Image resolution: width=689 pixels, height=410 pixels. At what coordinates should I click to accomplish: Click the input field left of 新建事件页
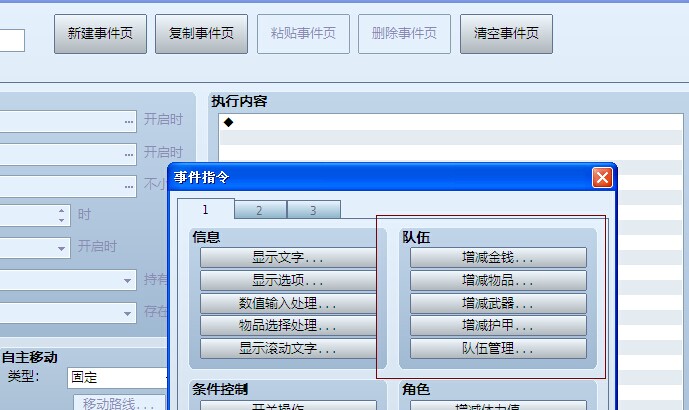[x=12, y=40]
